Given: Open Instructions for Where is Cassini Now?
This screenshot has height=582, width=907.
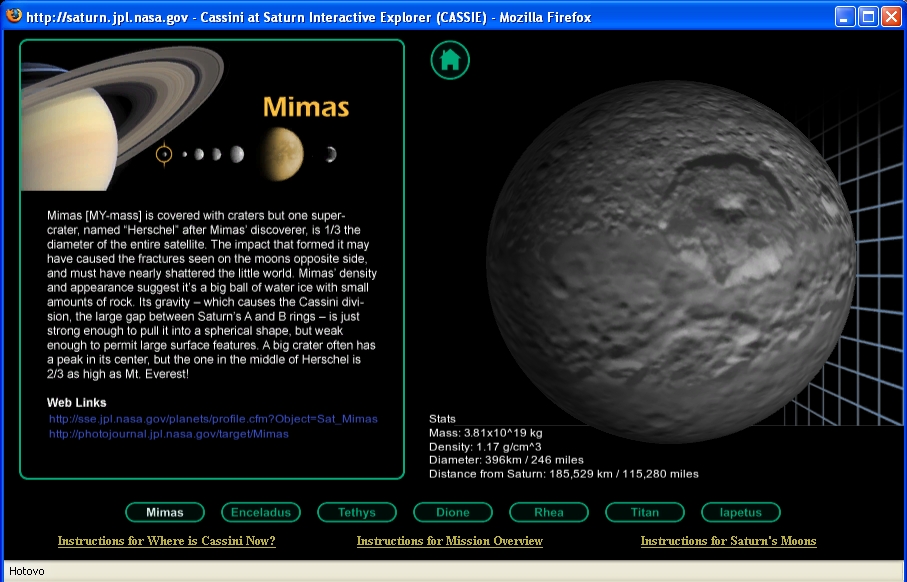Looking at the screenshot, I should 167,542.
